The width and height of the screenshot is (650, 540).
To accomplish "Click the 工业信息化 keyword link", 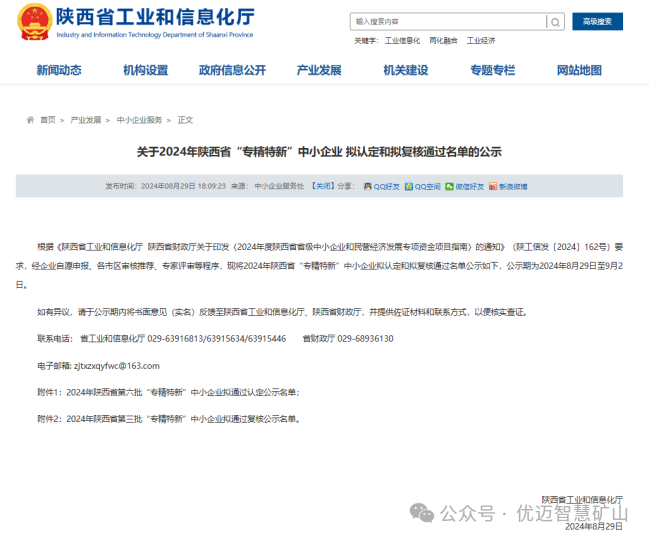I will [x=402, y=41].
